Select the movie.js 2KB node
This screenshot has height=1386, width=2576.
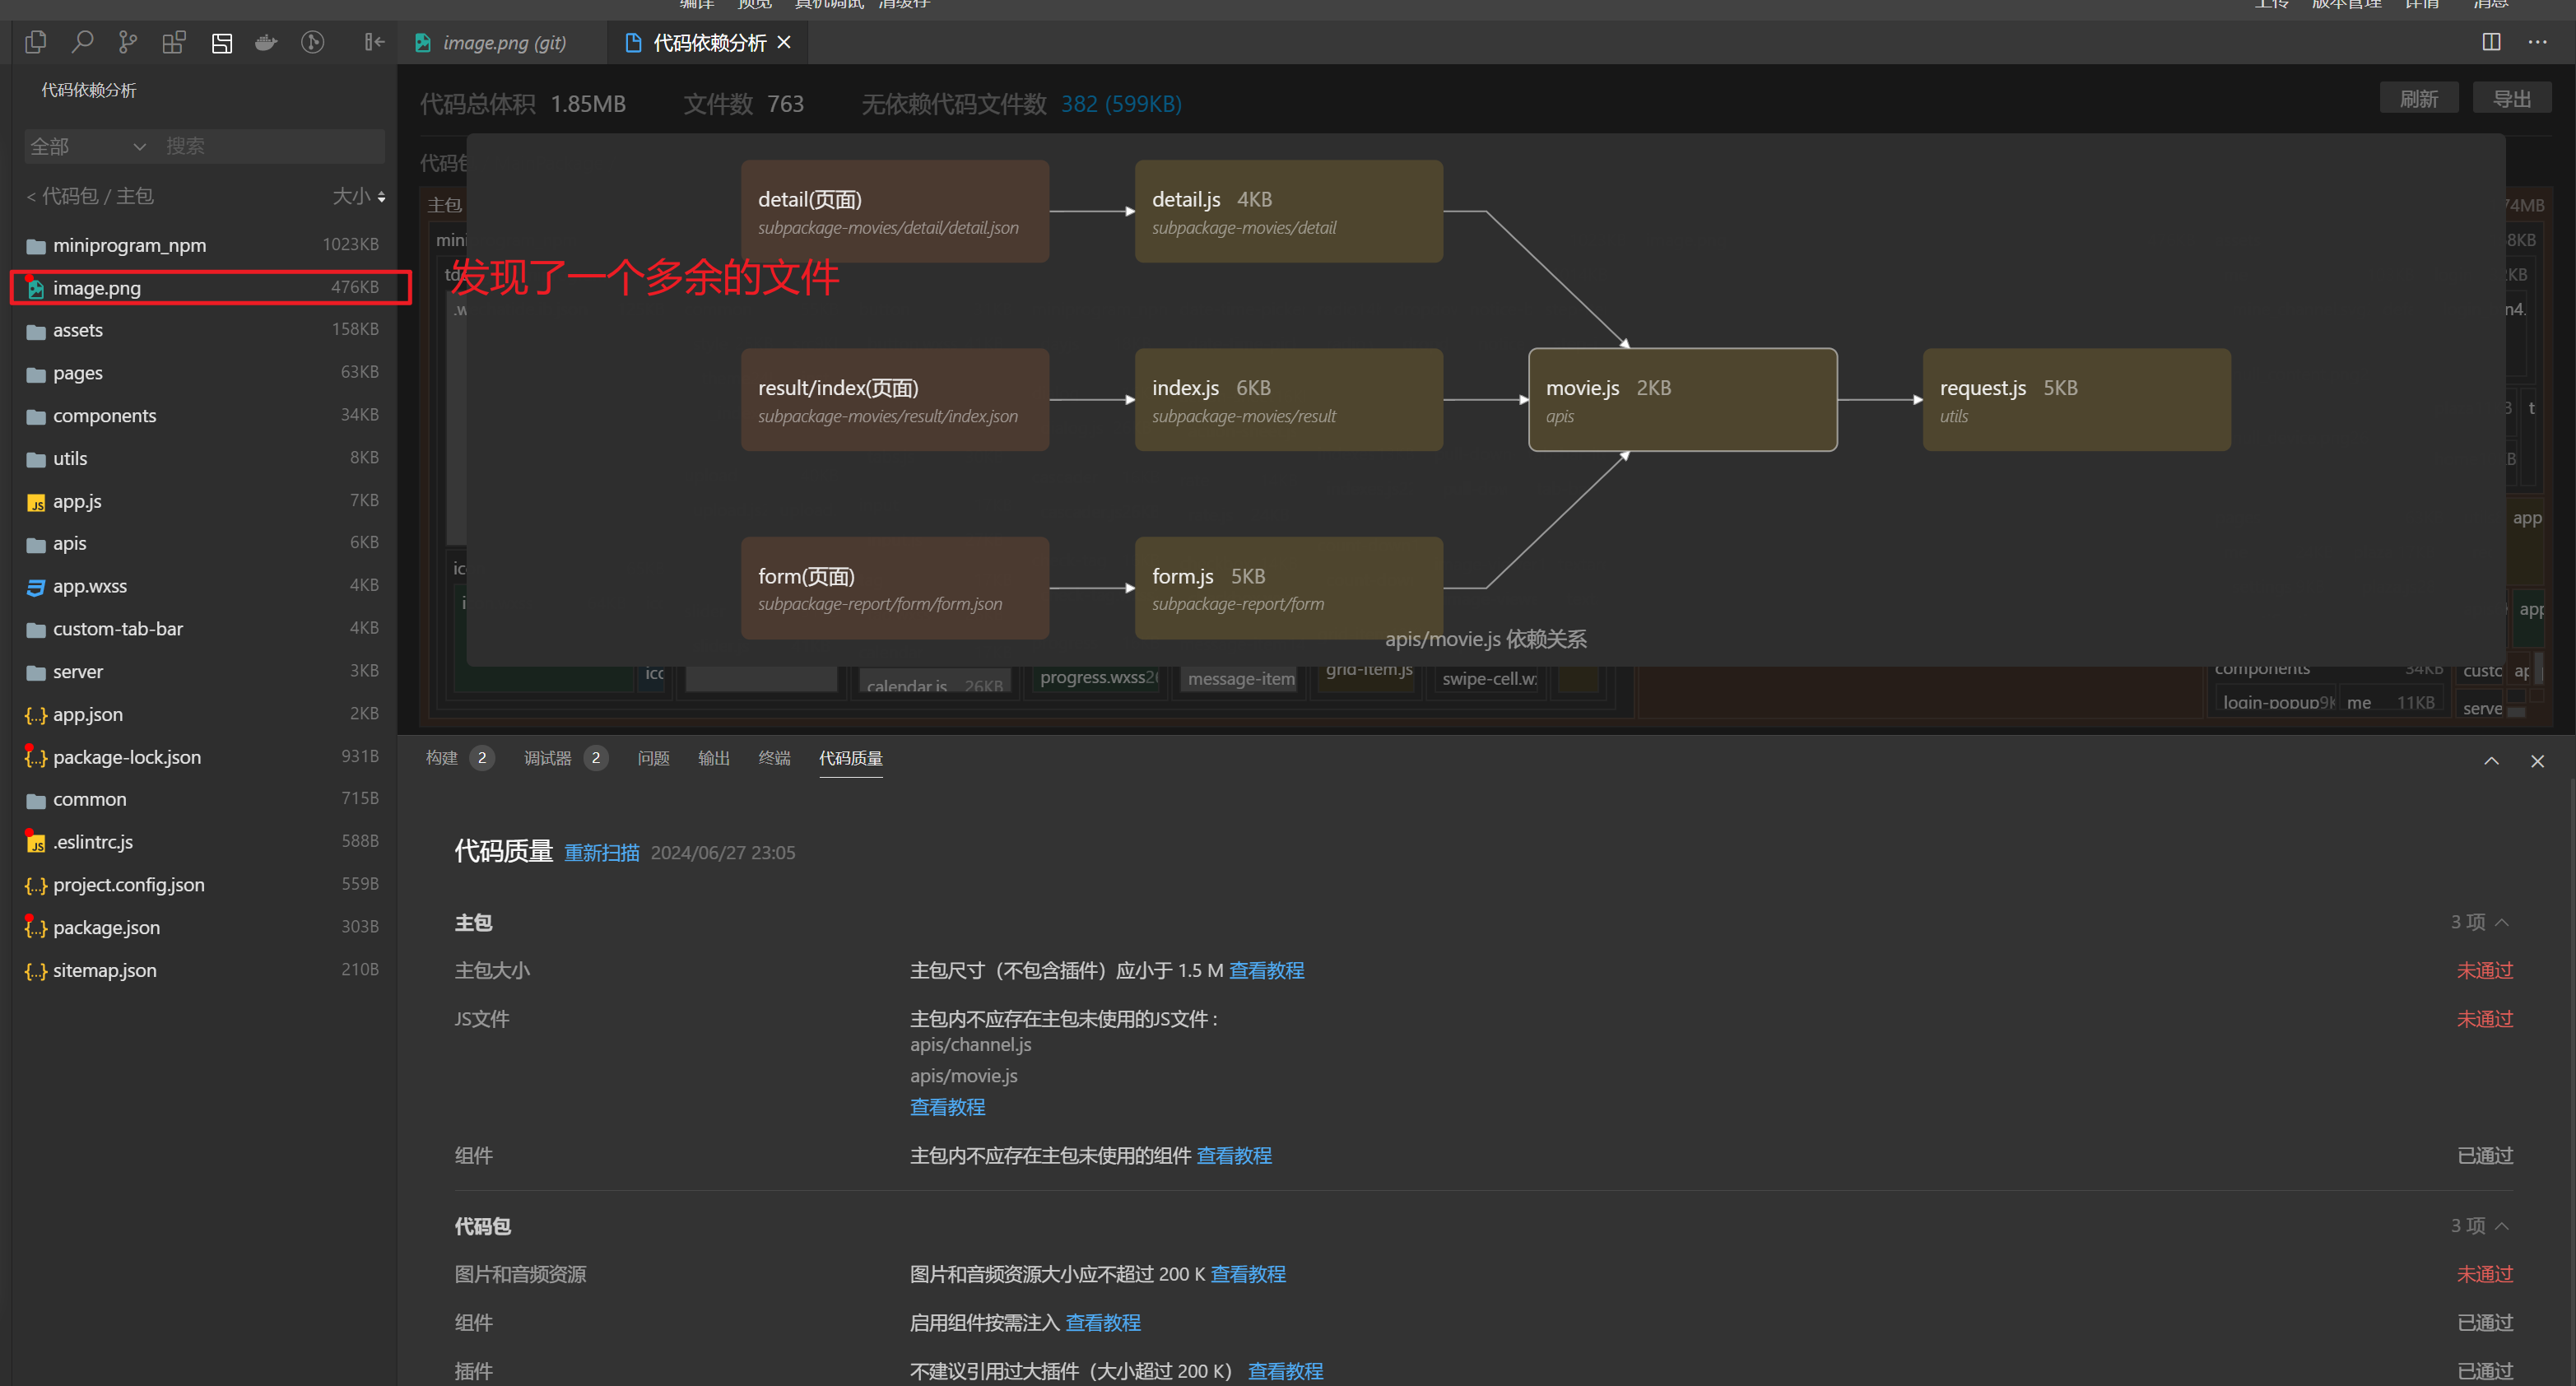click(1682, 400)
